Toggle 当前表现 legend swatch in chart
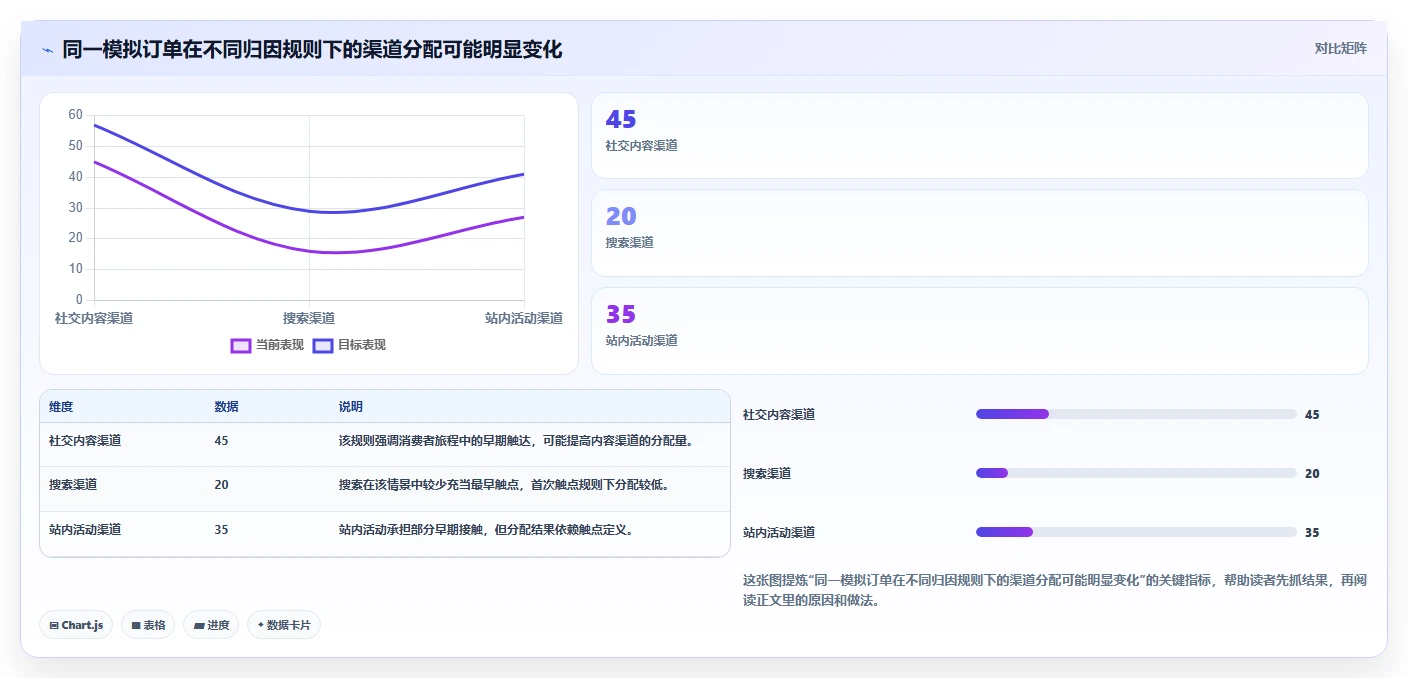Image resolution: width=1408 pixels, height=678 pixels. [240, 345]
